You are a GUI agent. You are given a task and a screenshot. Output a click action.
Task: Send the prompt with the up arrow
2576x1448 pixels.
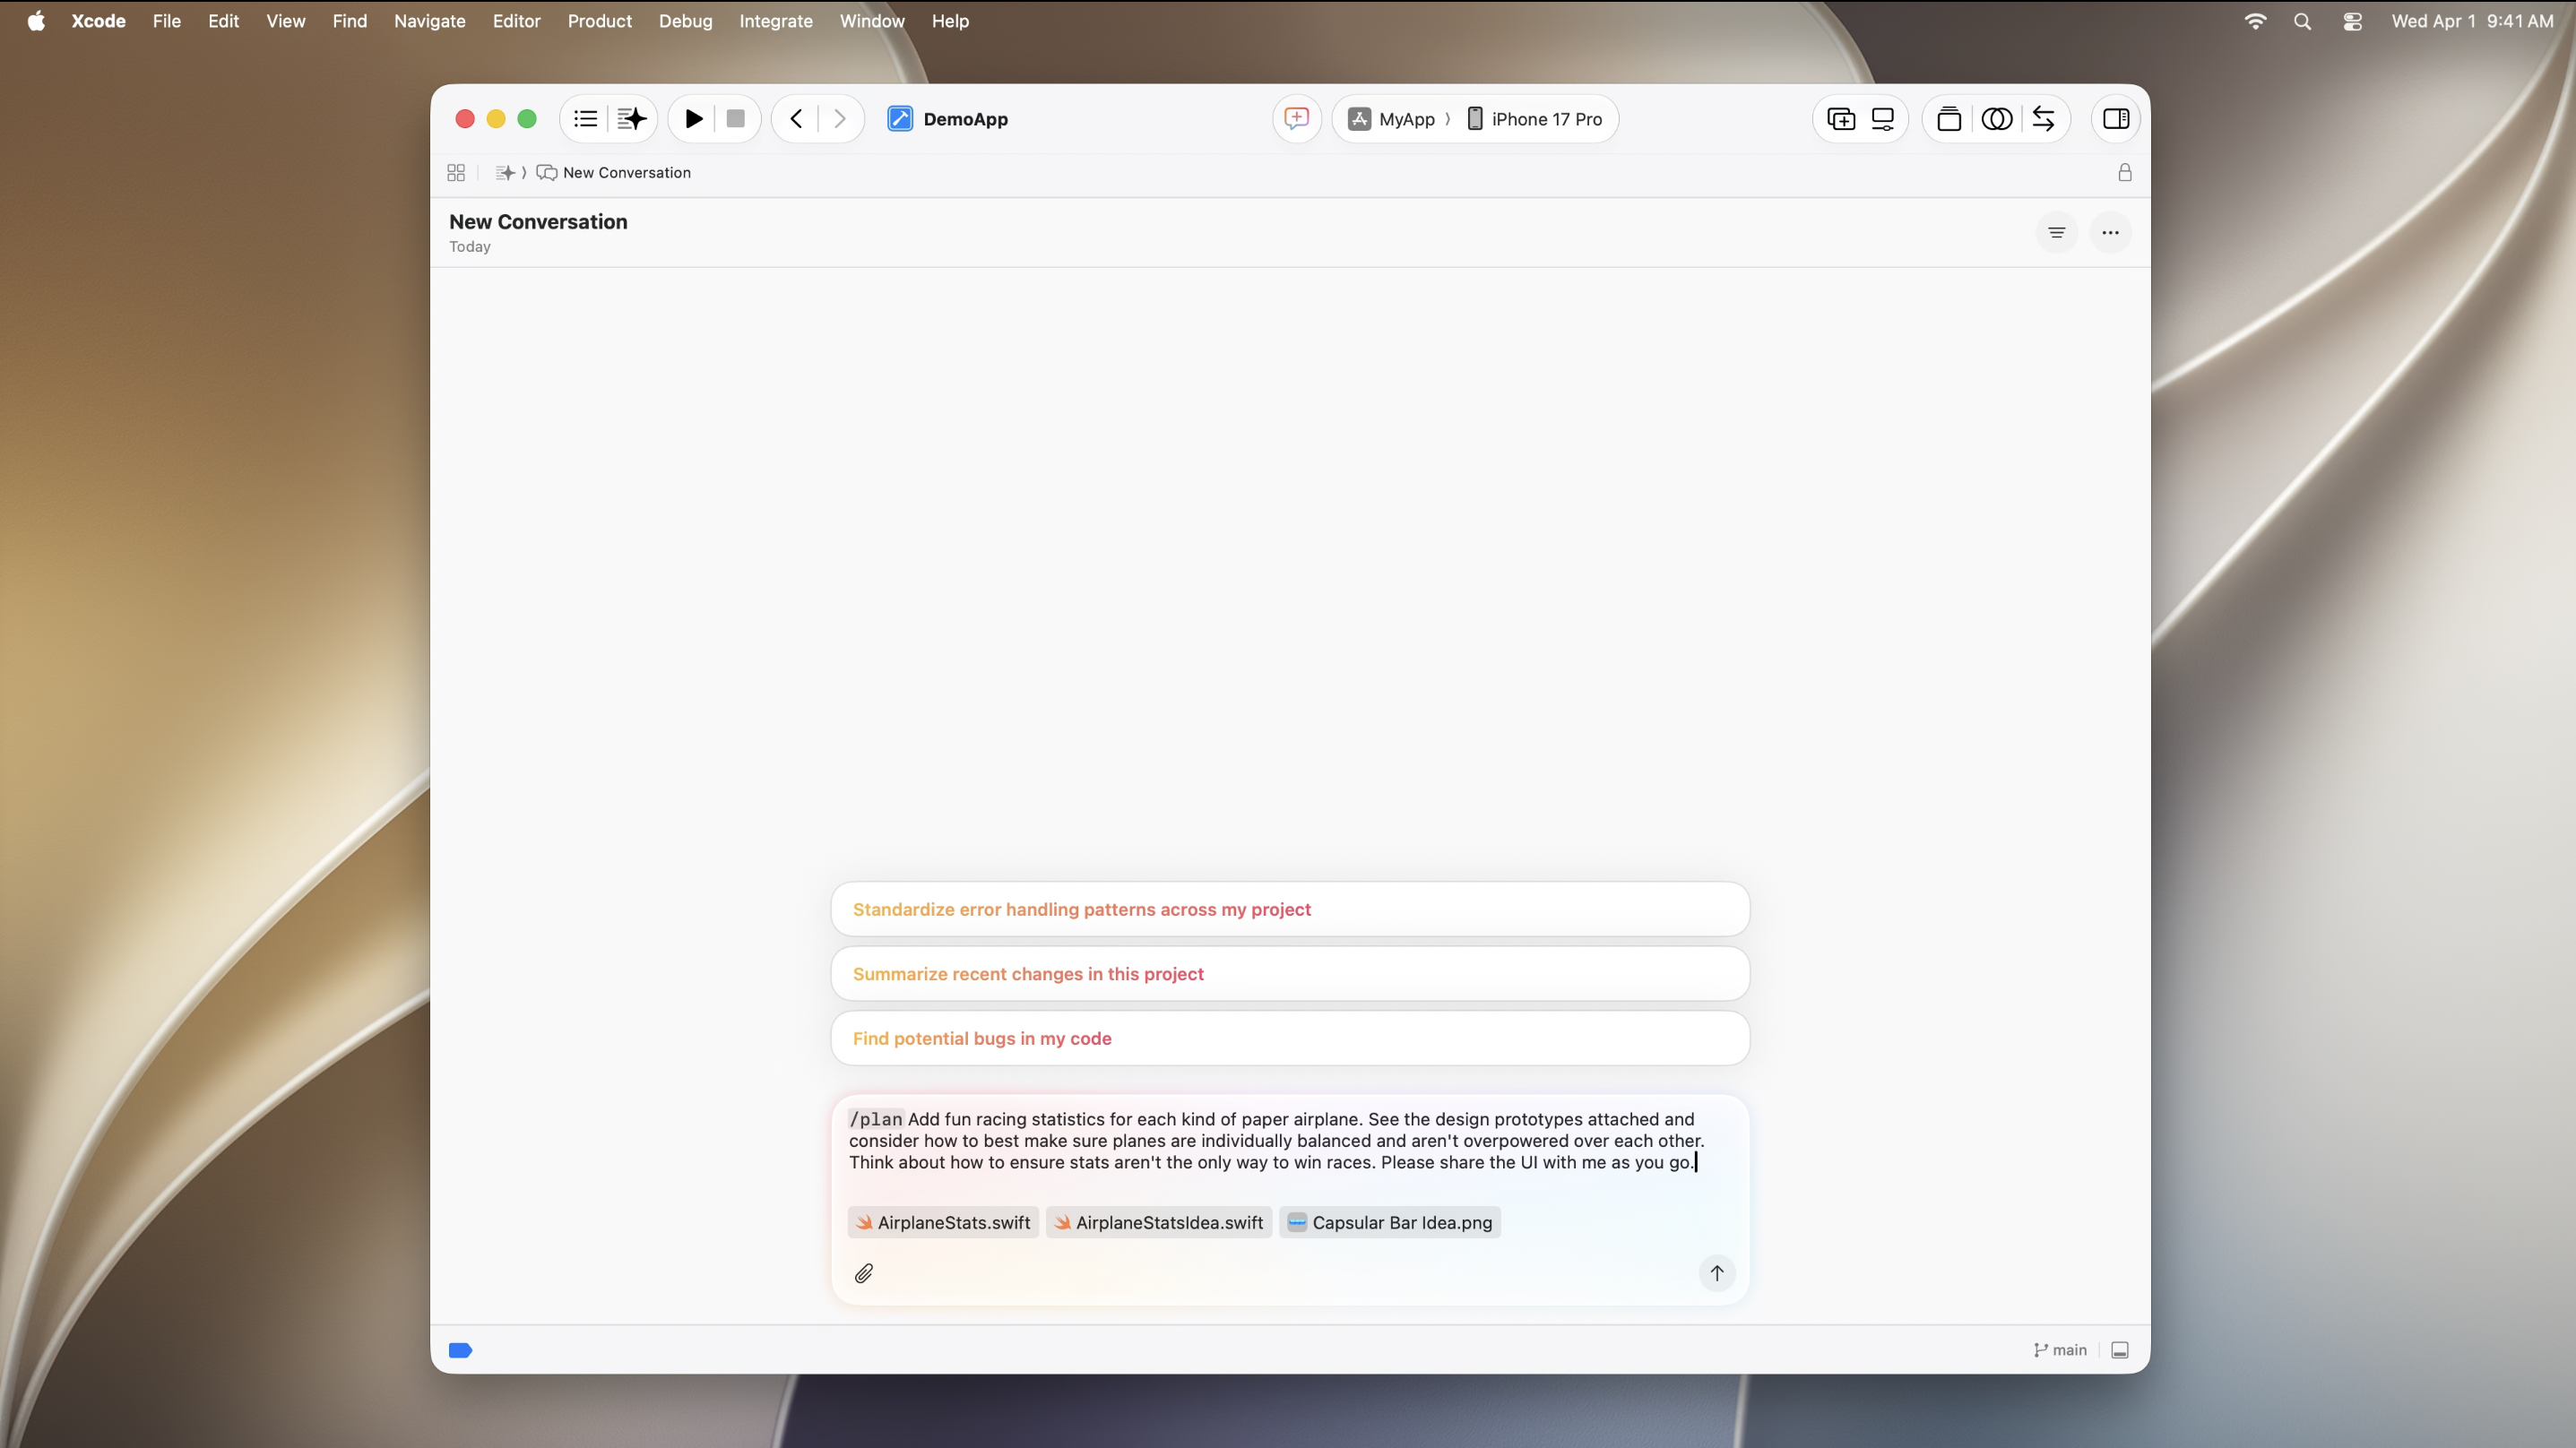(1717, 1273)
